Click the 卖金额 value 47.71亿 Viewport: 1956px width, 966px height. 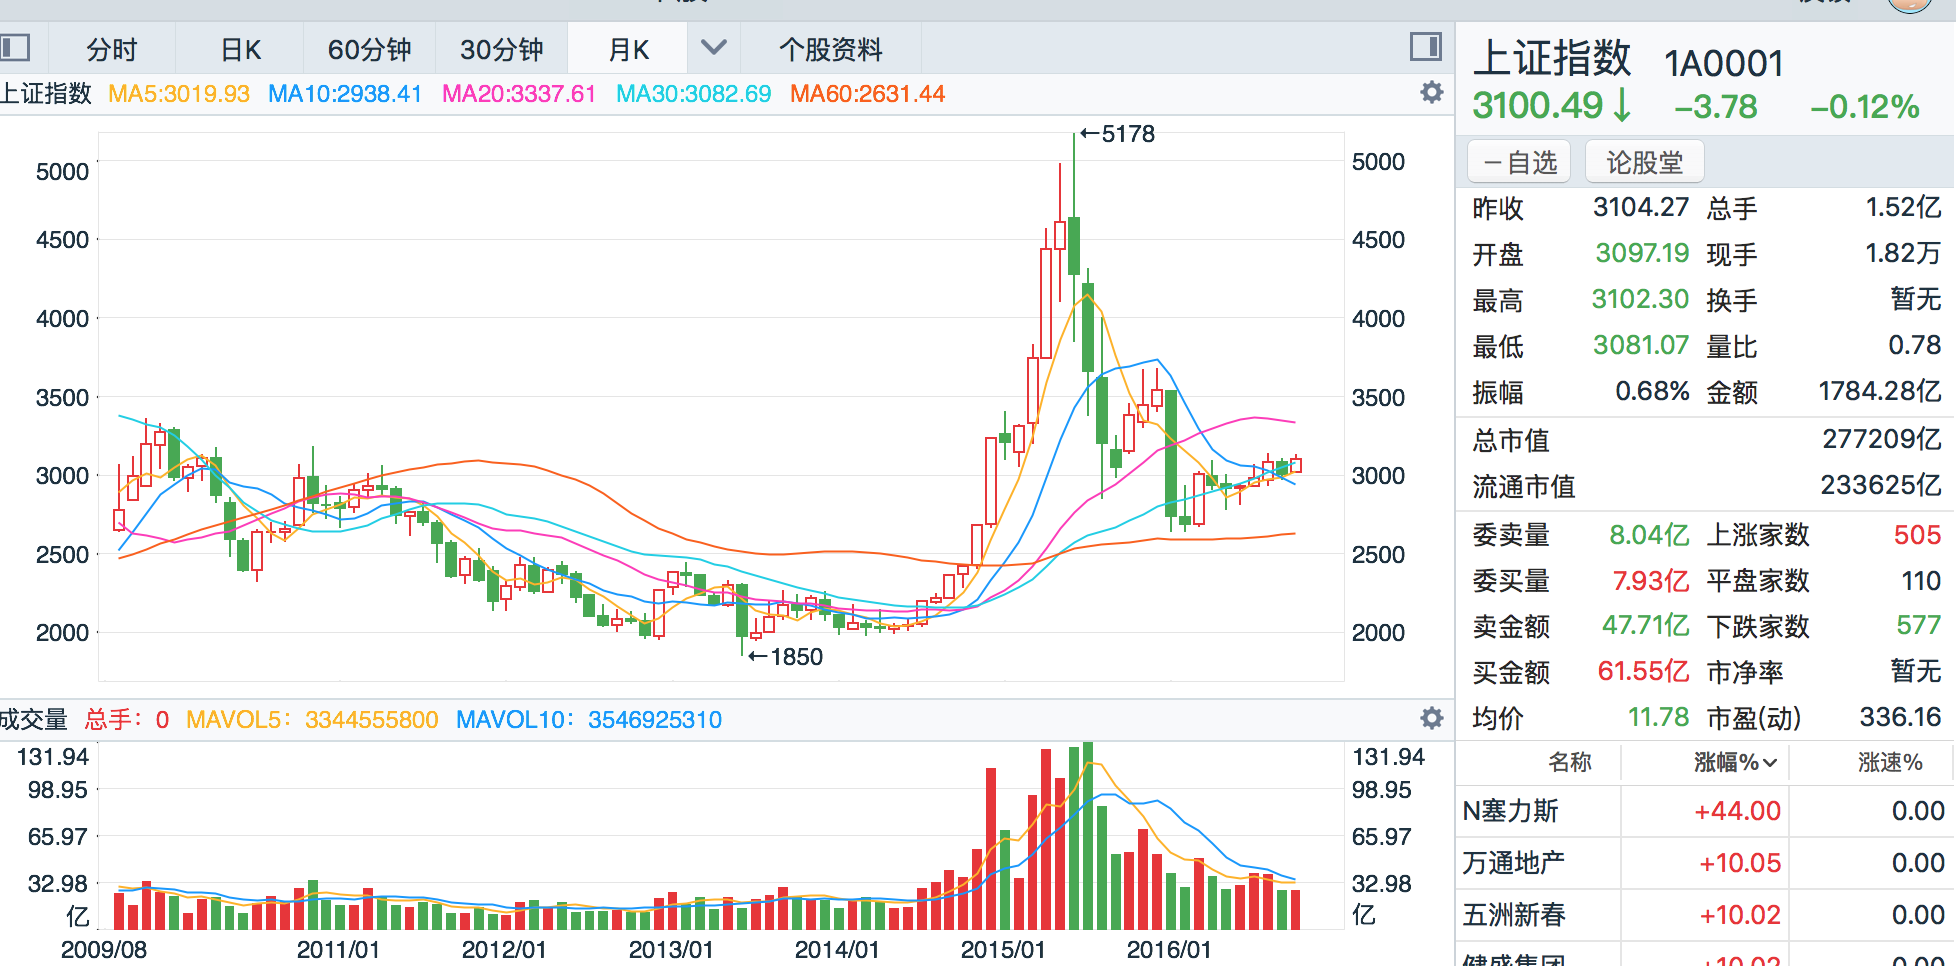pyautogui.click(x=1645, y=625)
